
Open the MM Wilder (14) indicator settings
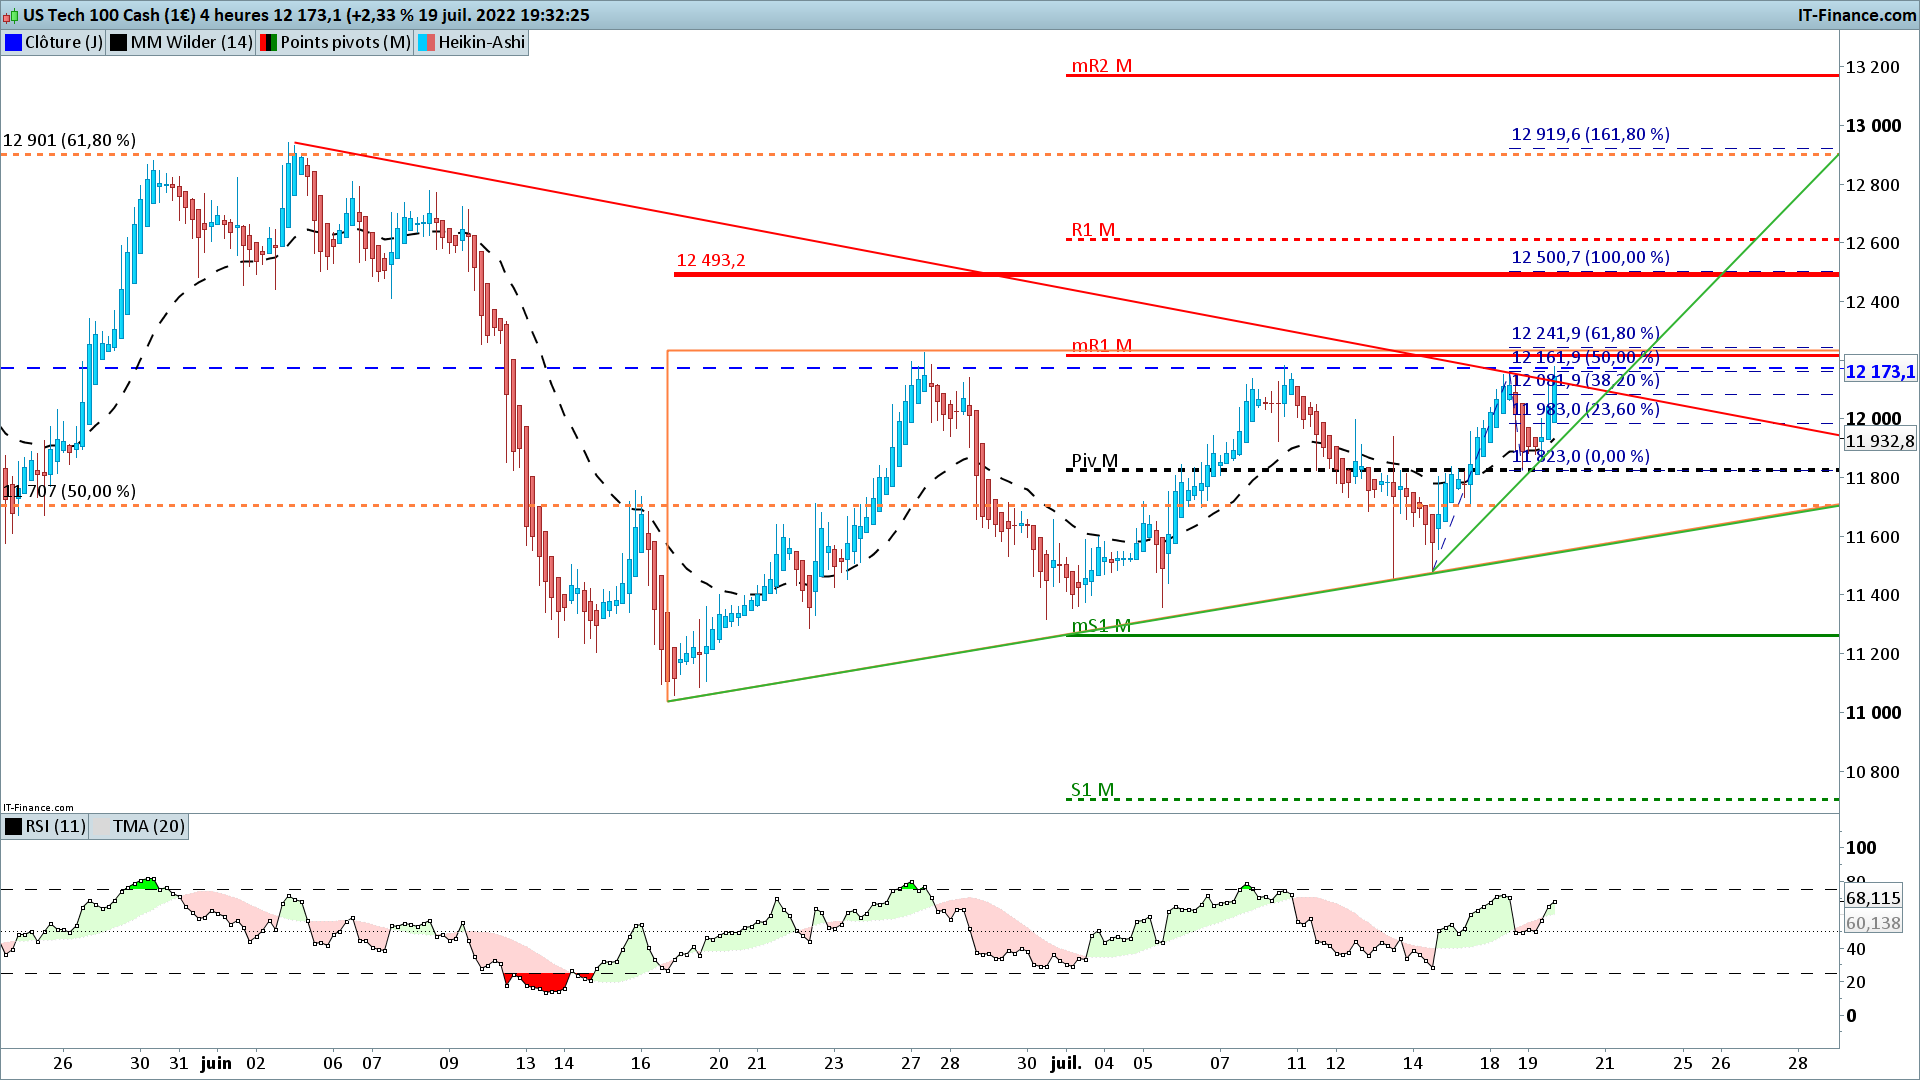[191, 42]
